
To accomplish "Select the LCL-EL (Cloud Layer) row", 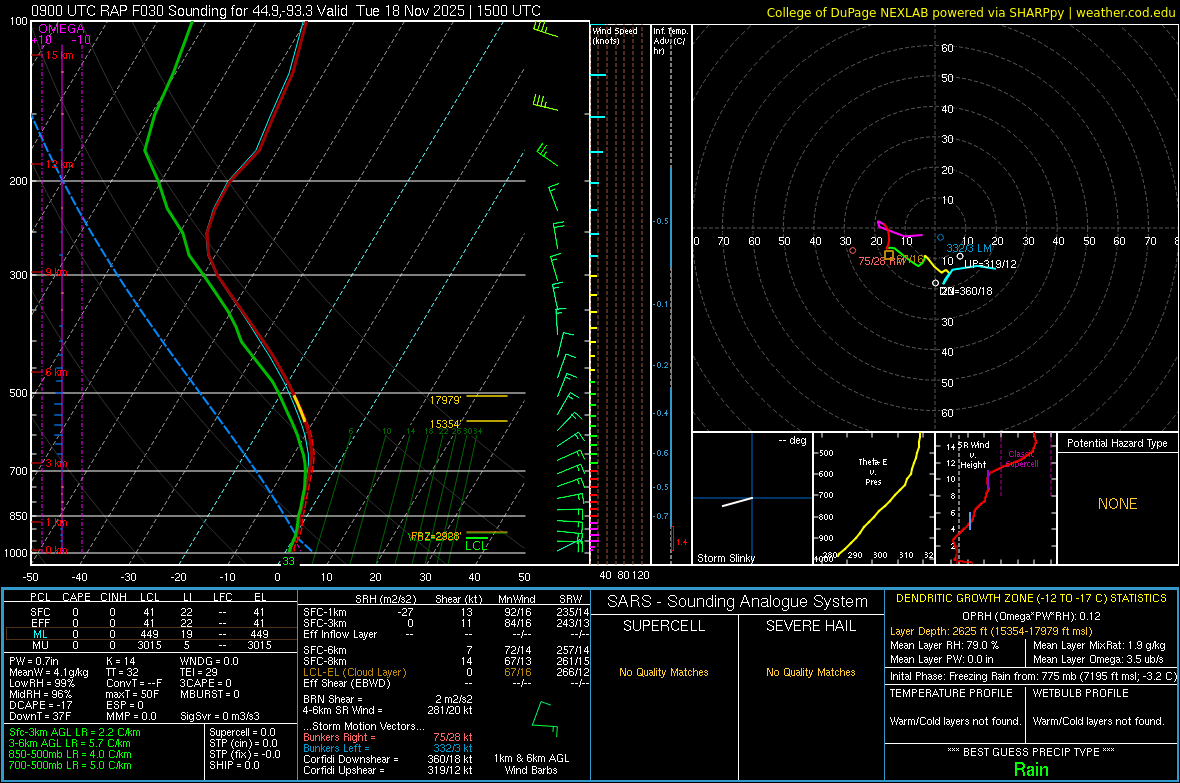I will point(446,672).
